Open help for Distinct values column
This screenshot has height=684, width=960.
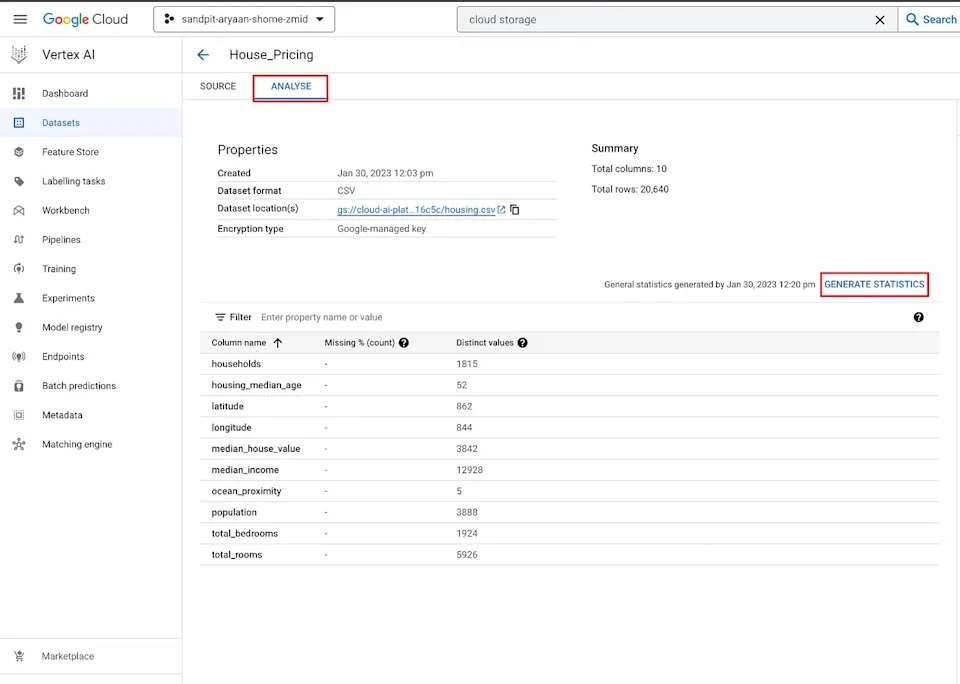pos(522,343)
